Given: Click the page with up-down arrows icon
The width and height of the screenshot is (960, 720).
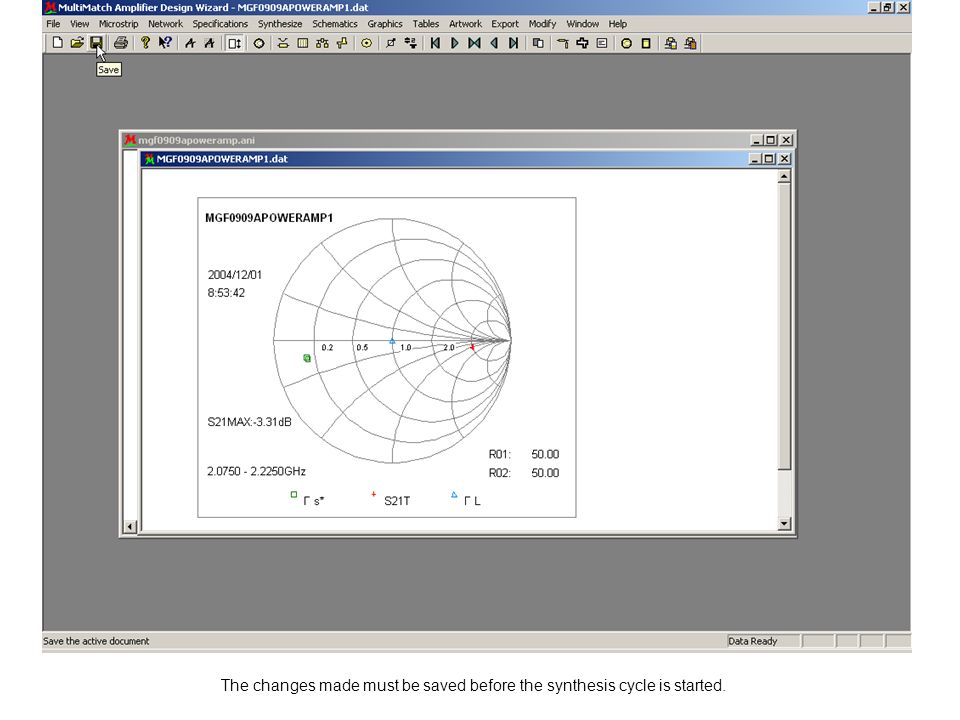Looking at the screenshot, I should 234,43.
